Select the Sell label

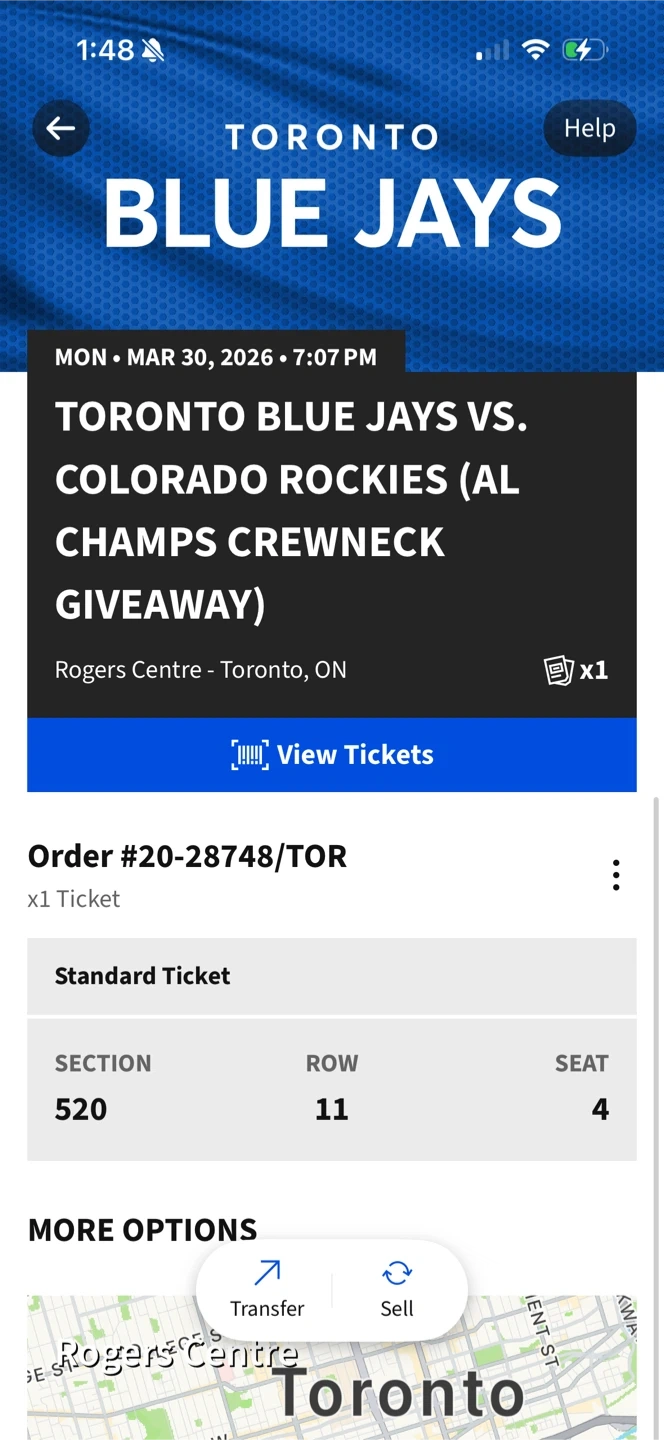pyautogui.click(x=397, y=1308)
